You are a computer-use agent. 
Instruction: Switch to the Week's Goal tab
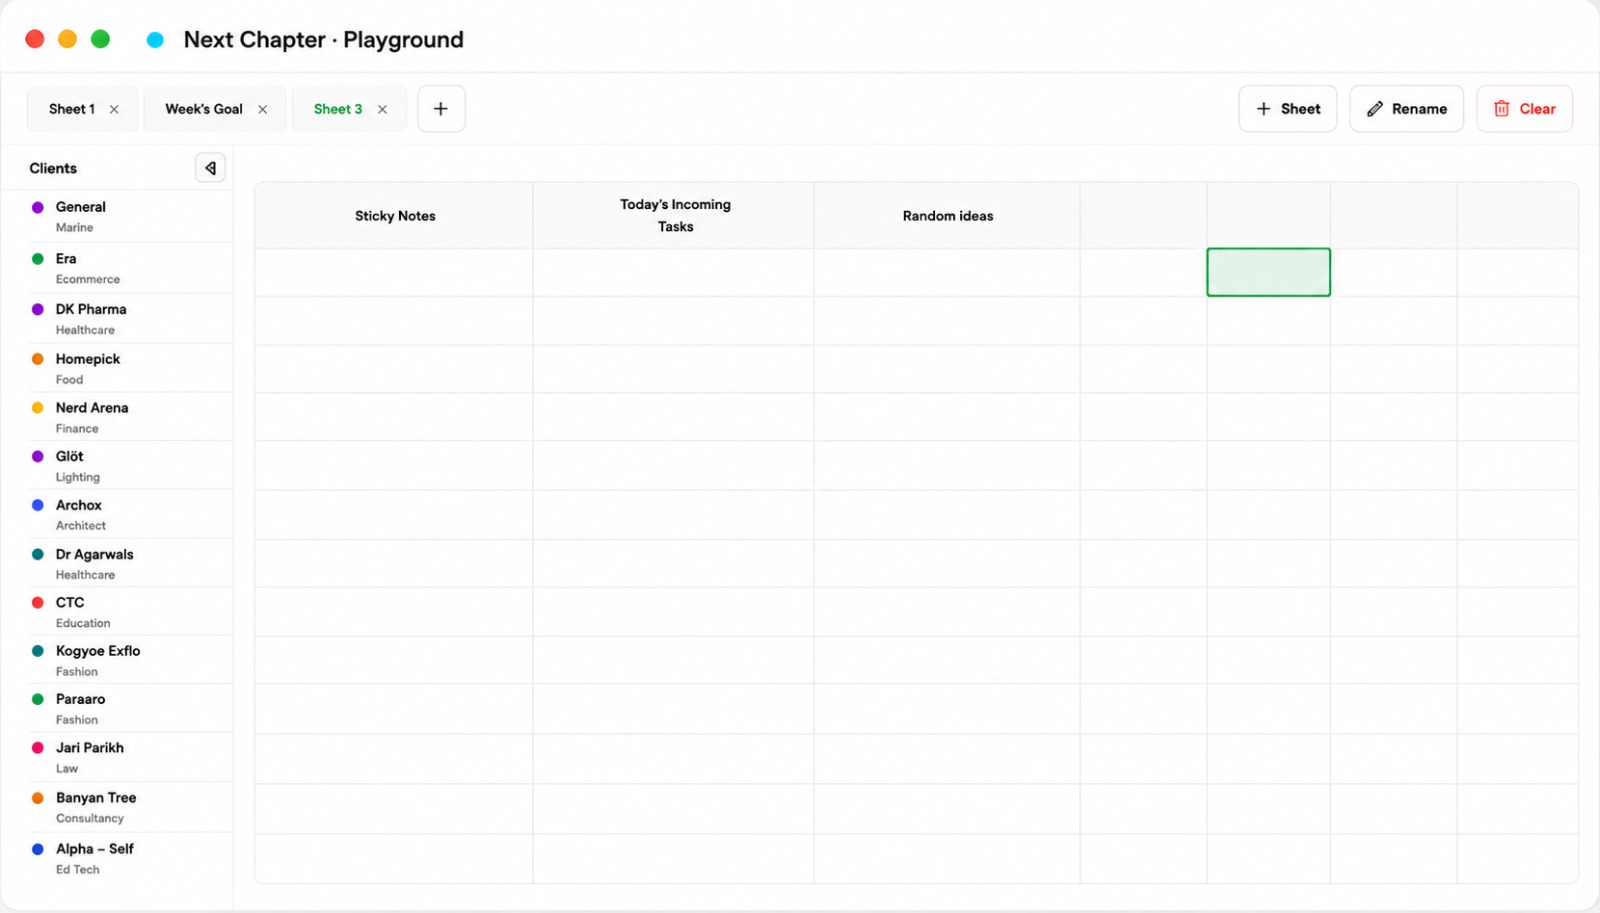204,109
